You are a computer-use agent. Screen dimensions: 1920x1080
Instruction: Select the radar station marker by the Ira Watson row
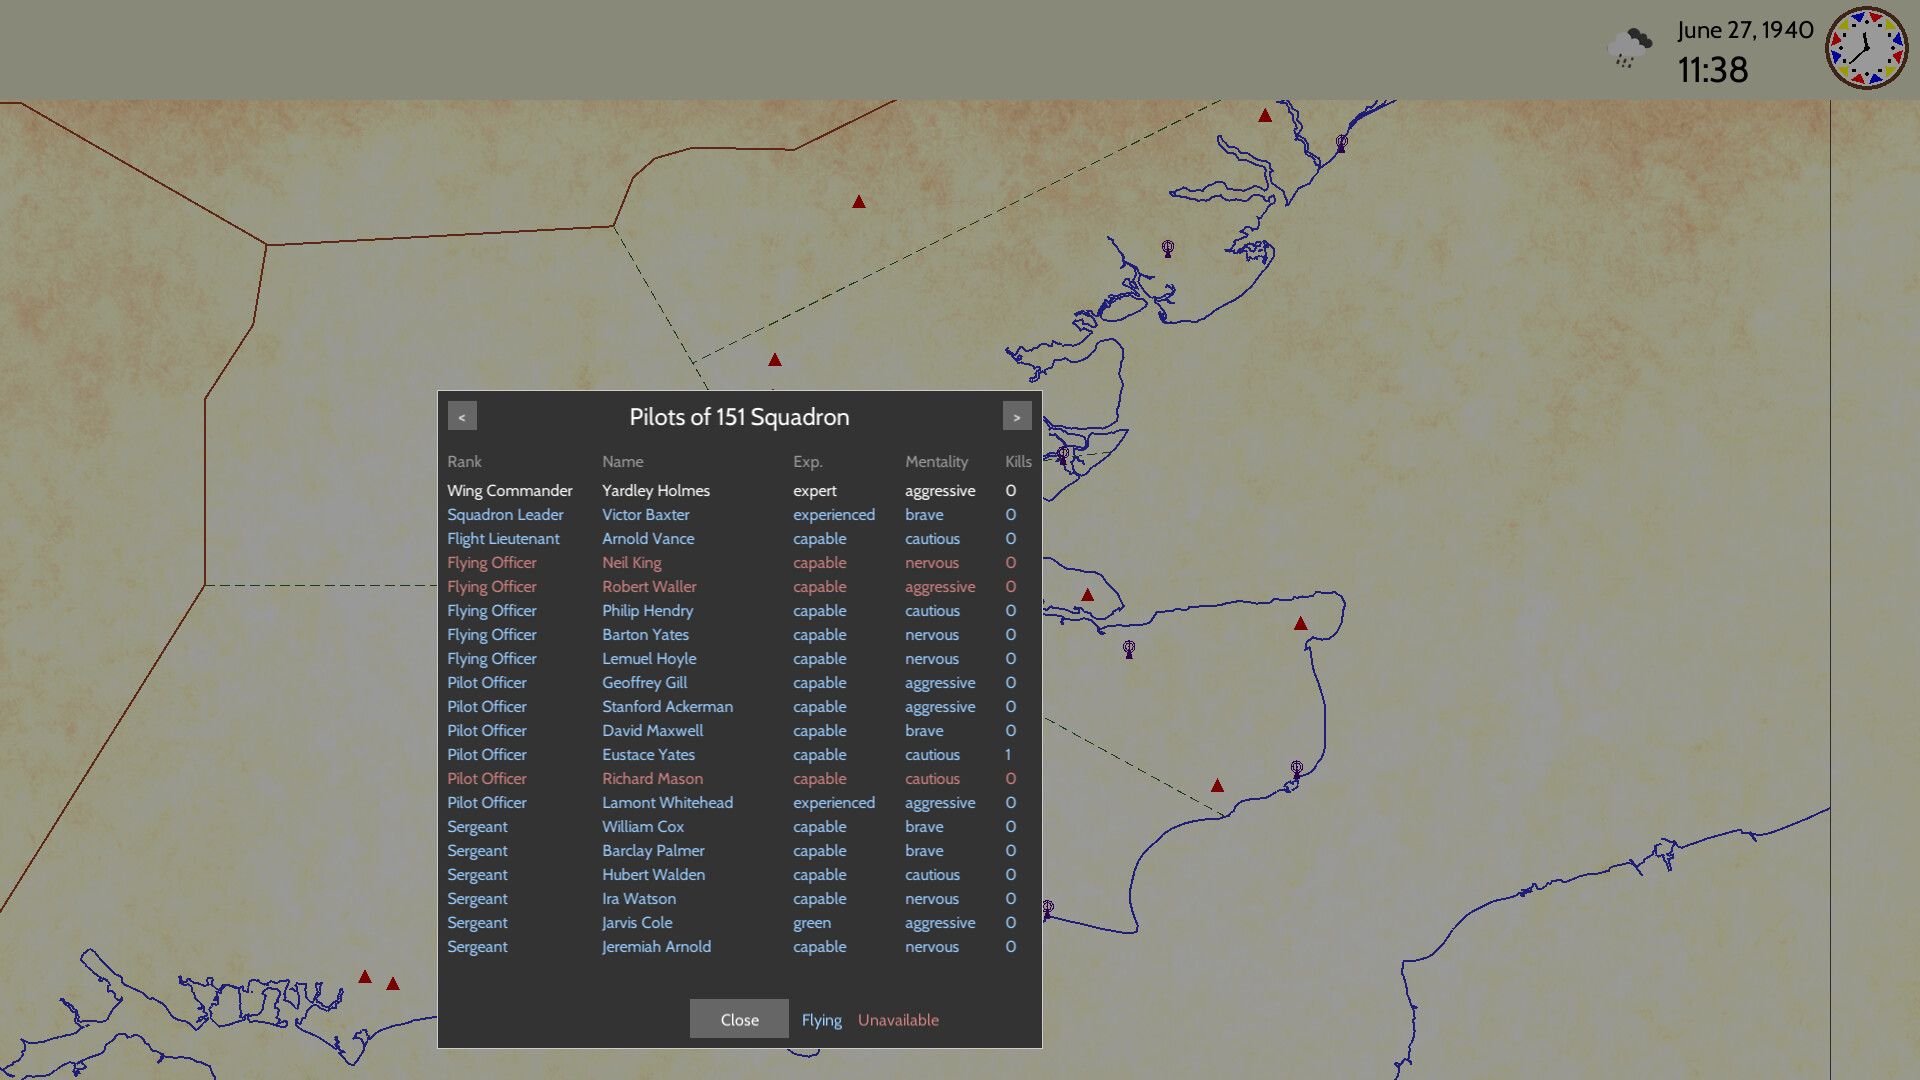click(x=1048, y=909)
